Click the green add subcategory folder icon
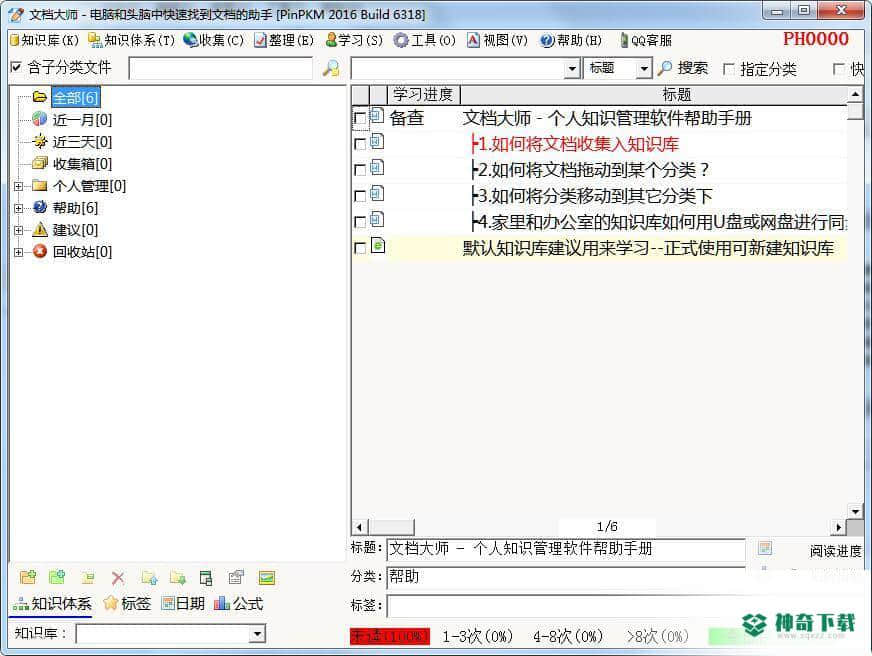The width and height of the screenshot is (872, 656). [x=57, y=578]
